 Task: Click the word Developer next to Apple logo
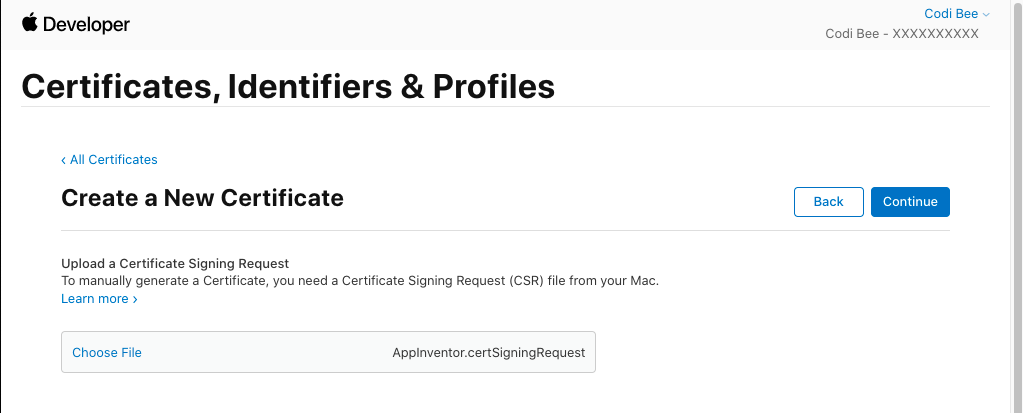point(86,24)
